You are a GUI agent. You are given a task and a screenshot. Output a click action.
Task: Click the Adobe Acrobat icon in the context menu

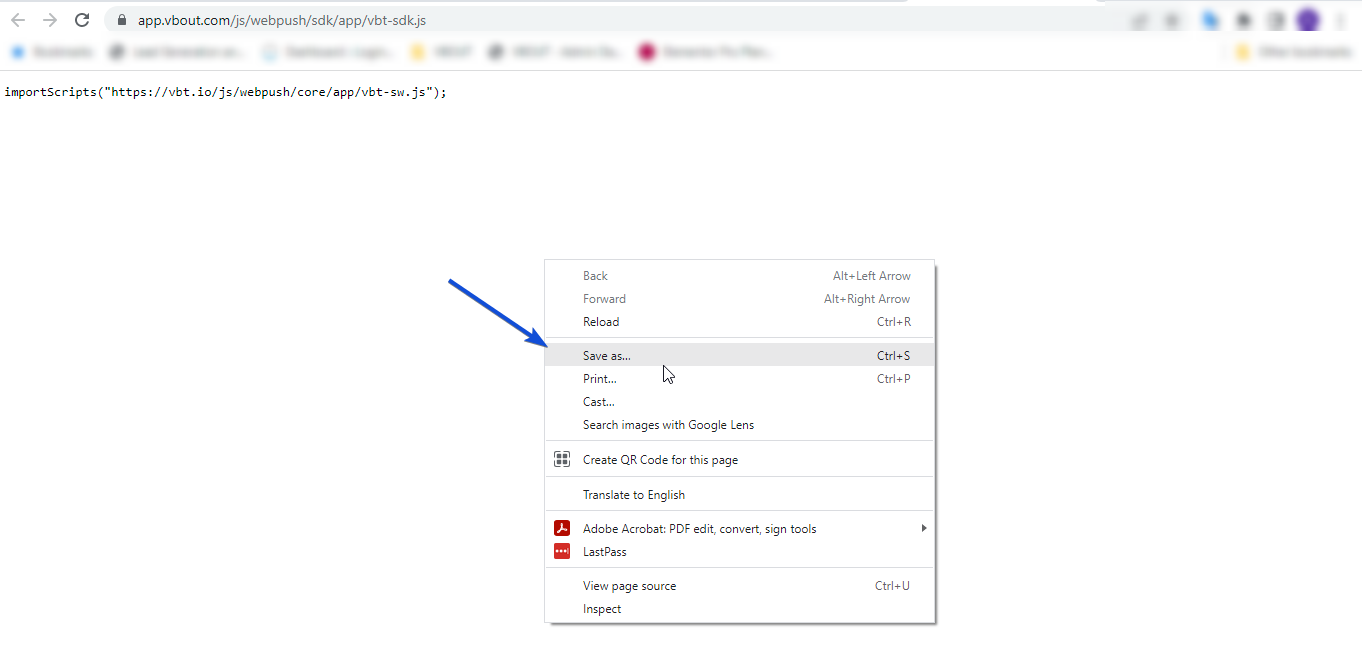click(562, 529)
